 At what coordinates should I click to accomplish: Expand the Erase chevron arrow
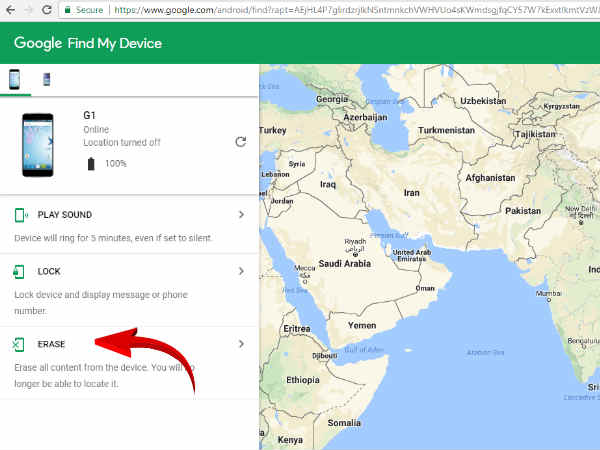241,344
